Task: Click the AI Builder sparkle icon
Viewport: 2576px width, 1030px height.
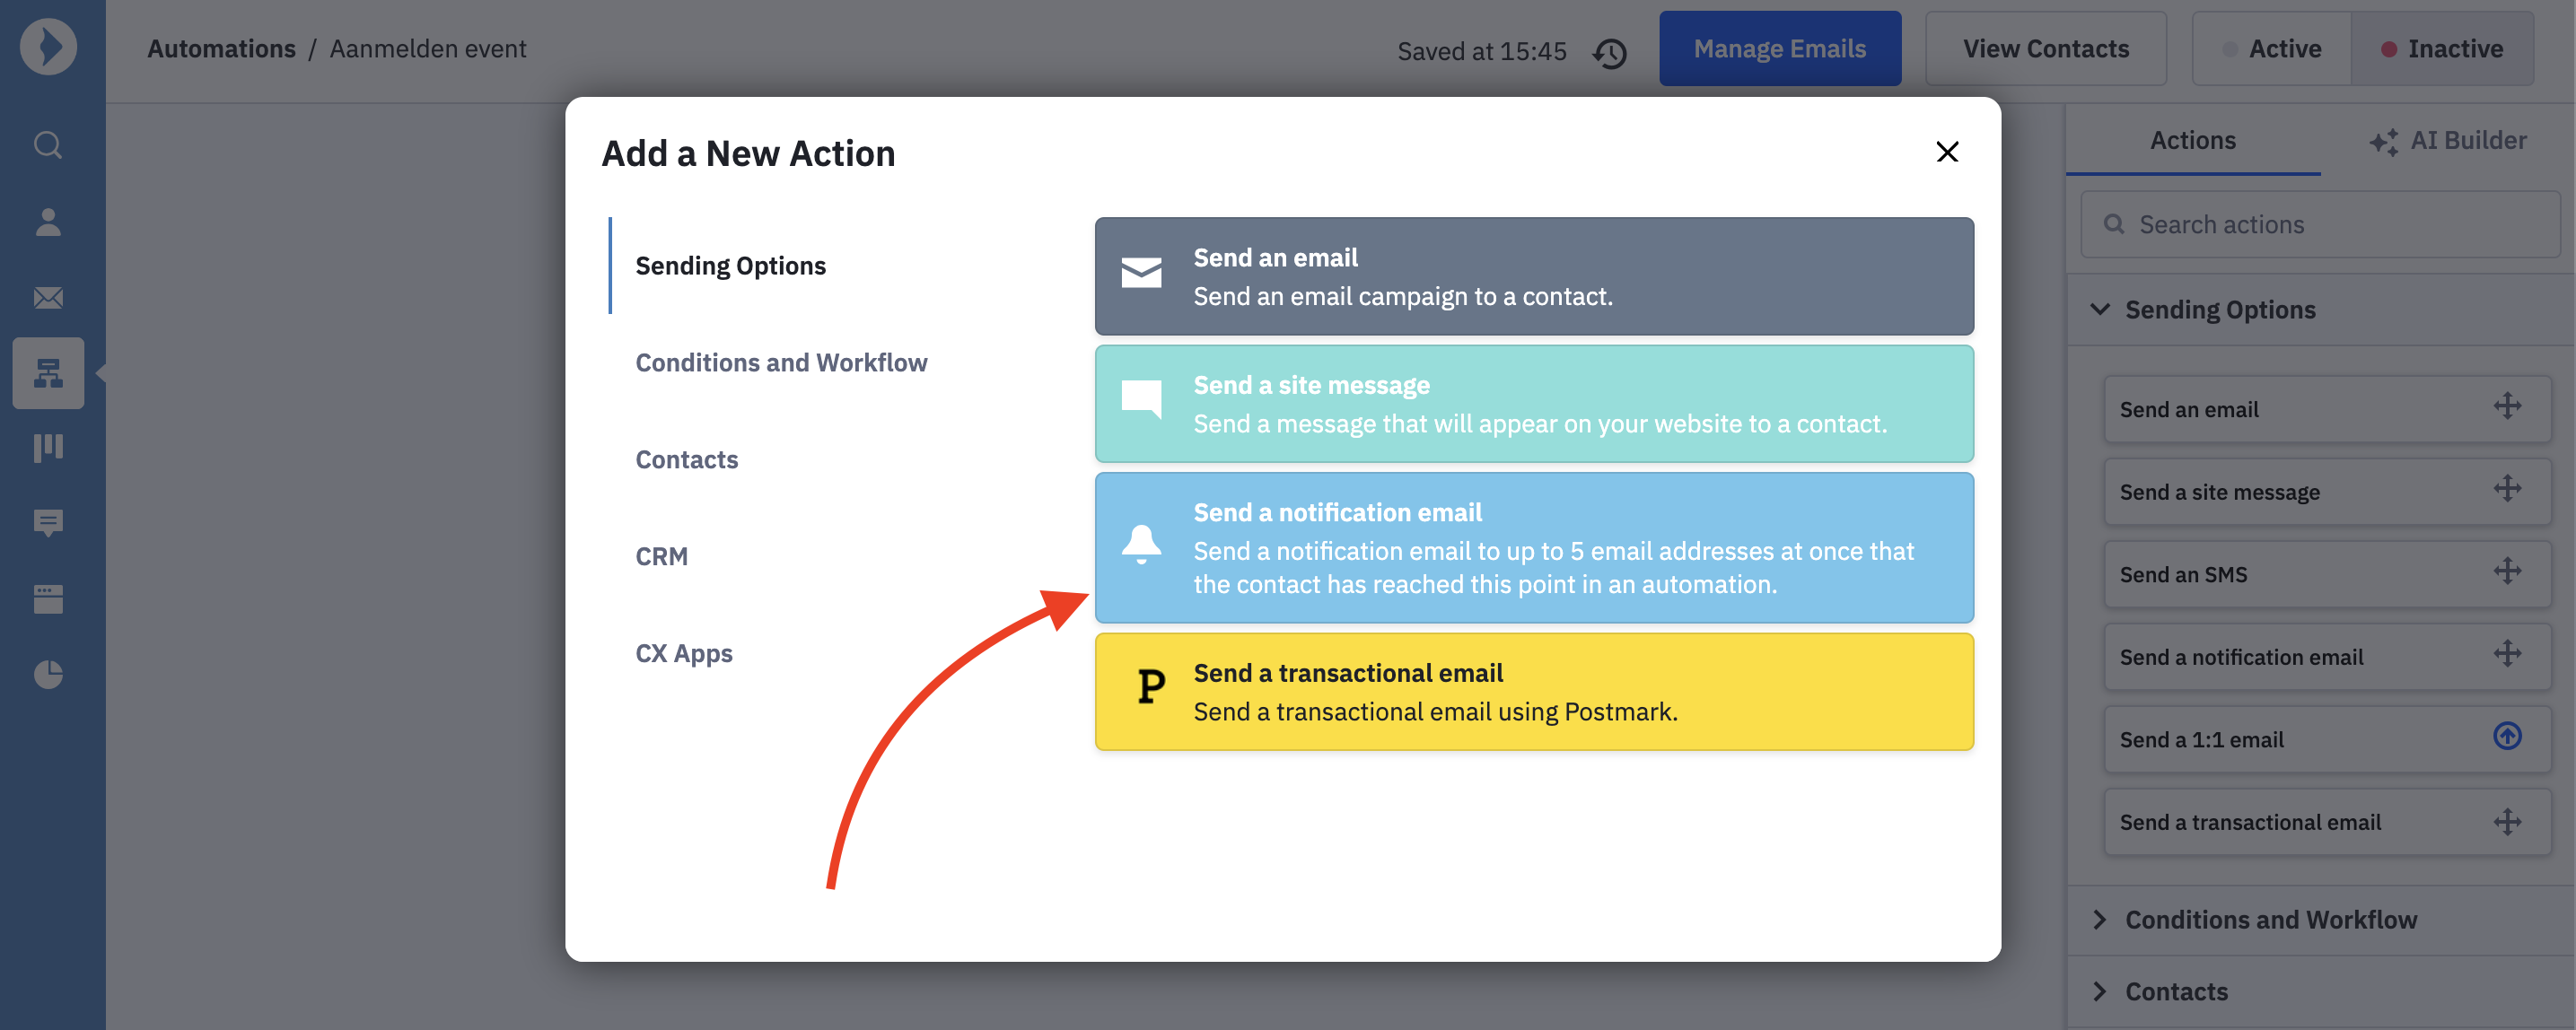Action: (2383, 142)
